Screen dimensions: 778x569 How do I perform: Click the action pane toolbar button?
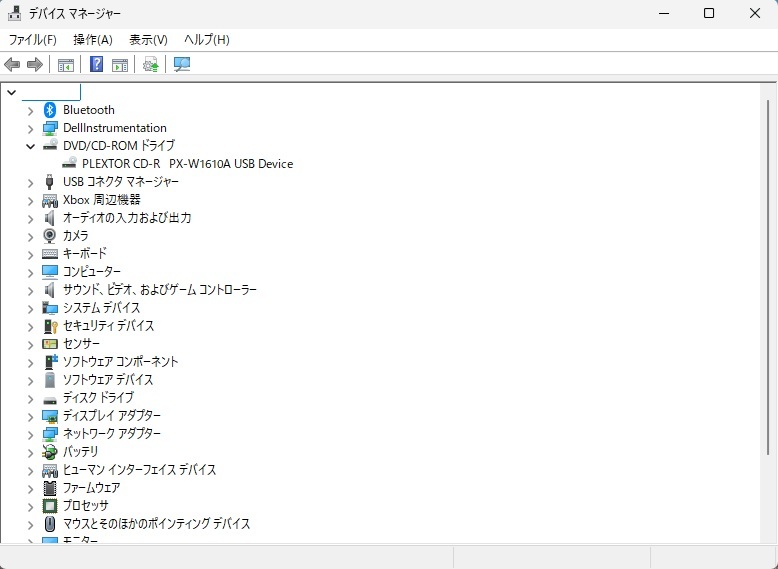pos(120,64)
